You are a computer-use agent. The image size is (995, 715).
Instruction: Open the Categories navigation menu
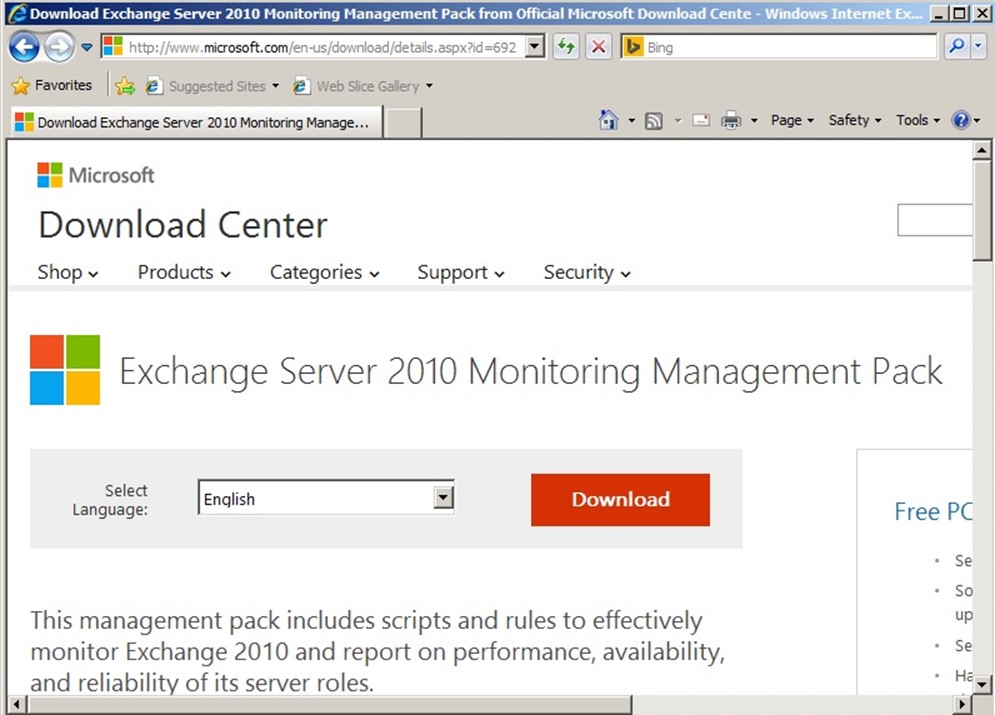click(x=324, y=272)
